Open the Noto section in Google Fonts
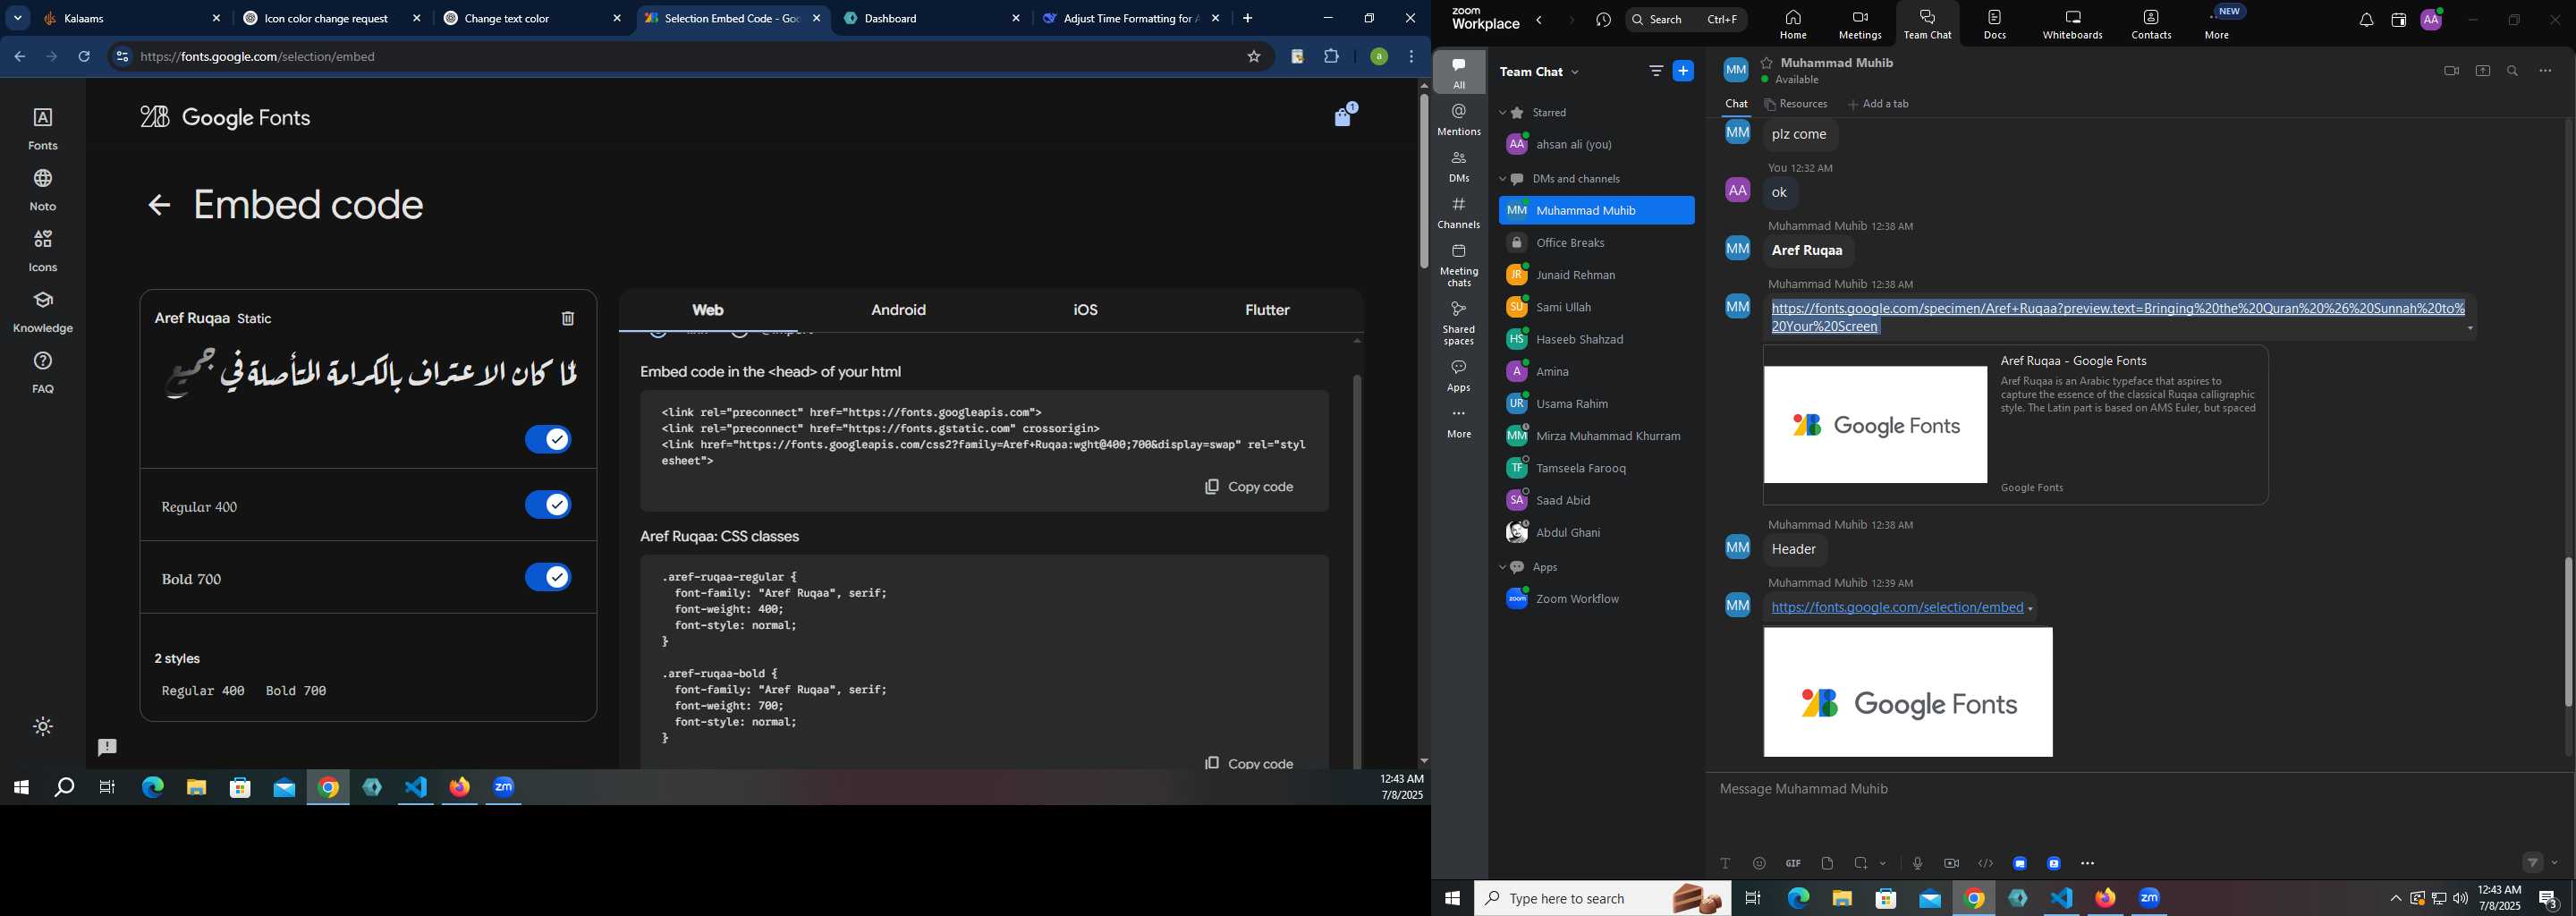2576x916 pixels. pos(43,190)
